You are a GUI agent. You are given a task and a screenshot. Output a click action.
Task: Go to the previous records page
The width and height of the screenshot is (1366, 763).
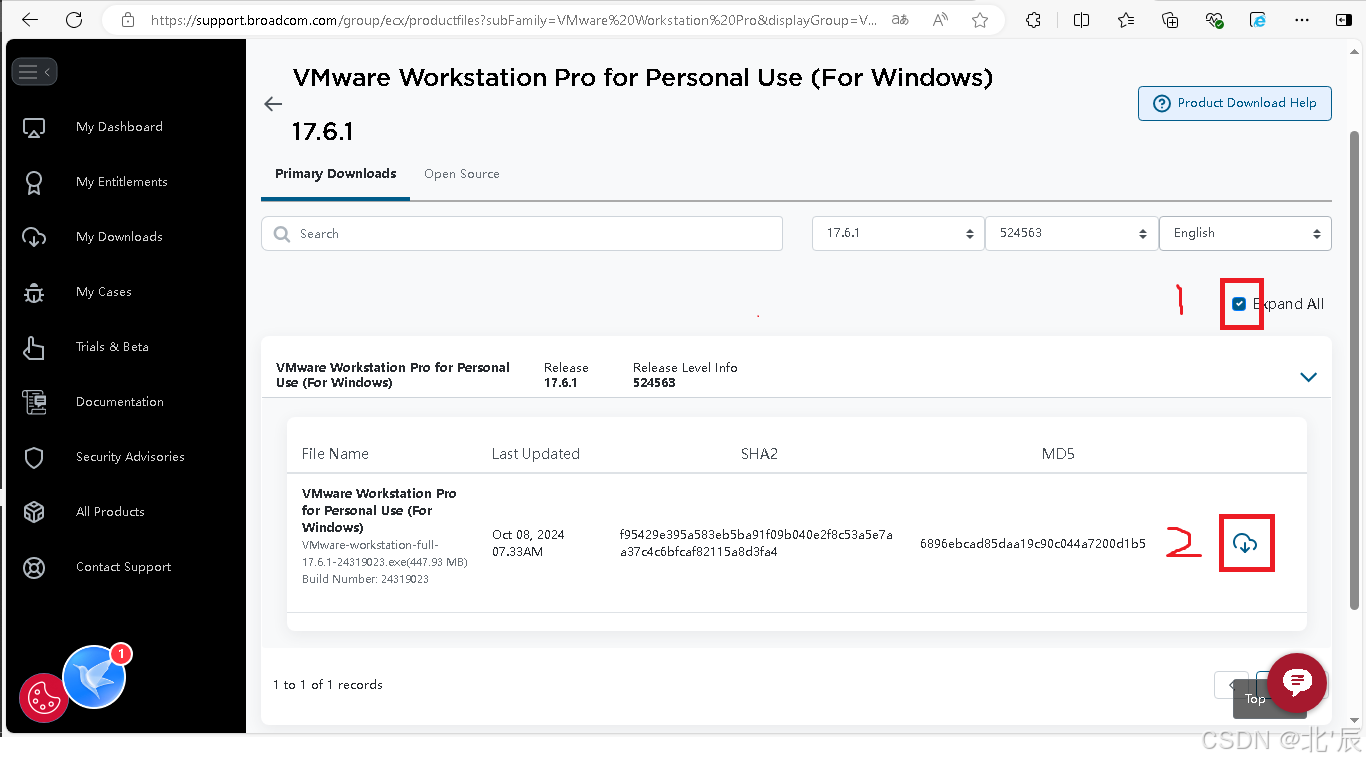pyautogui.click(x=1231, y=685)
